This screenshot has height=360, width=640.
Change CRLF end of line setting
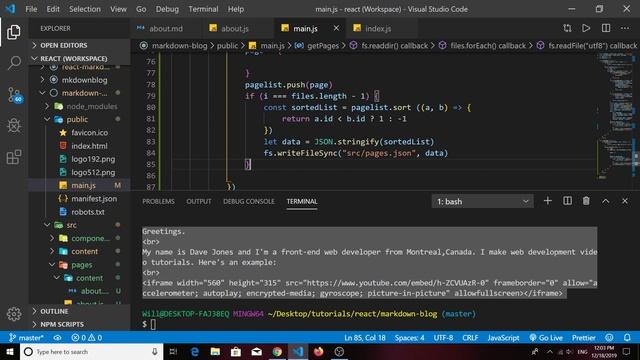coord(470,338)
